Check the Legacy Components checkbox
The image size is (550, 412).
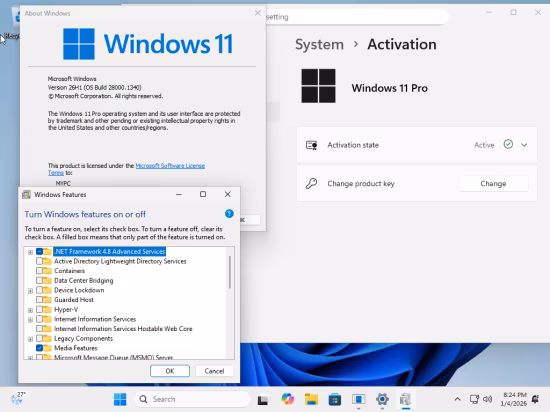pos(39,338)
